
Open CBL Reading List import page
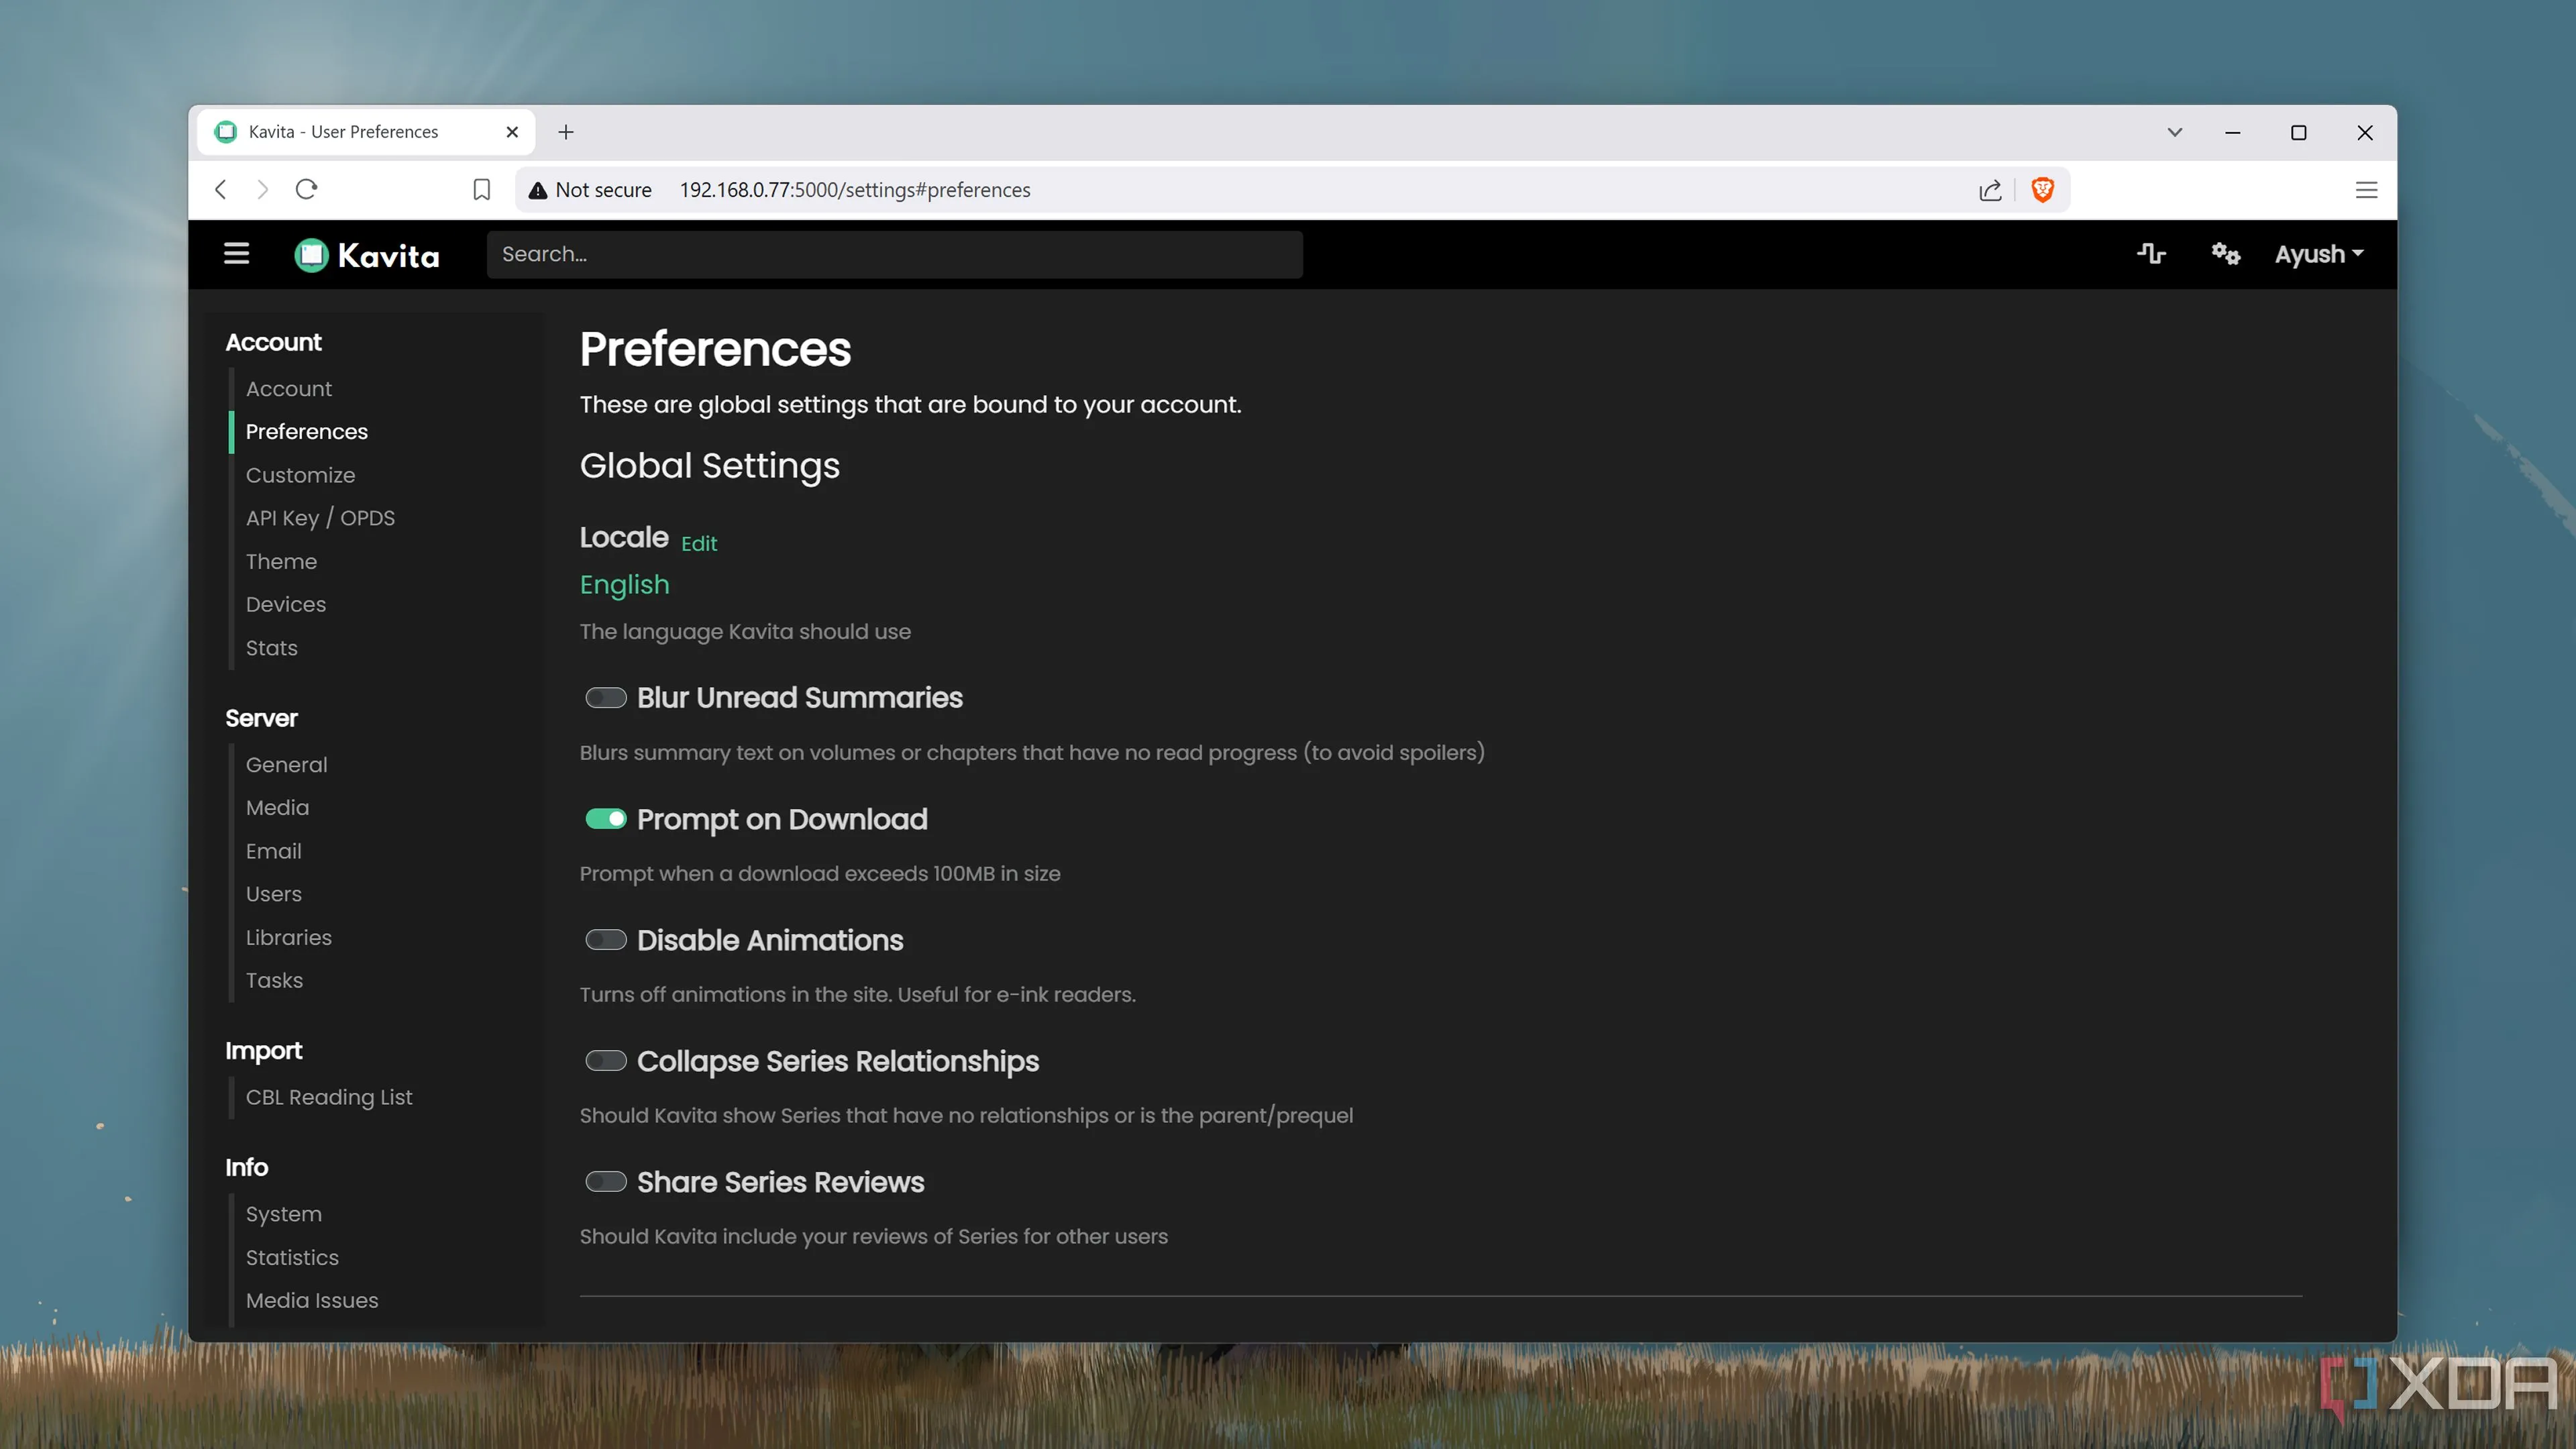point(329,1098)
